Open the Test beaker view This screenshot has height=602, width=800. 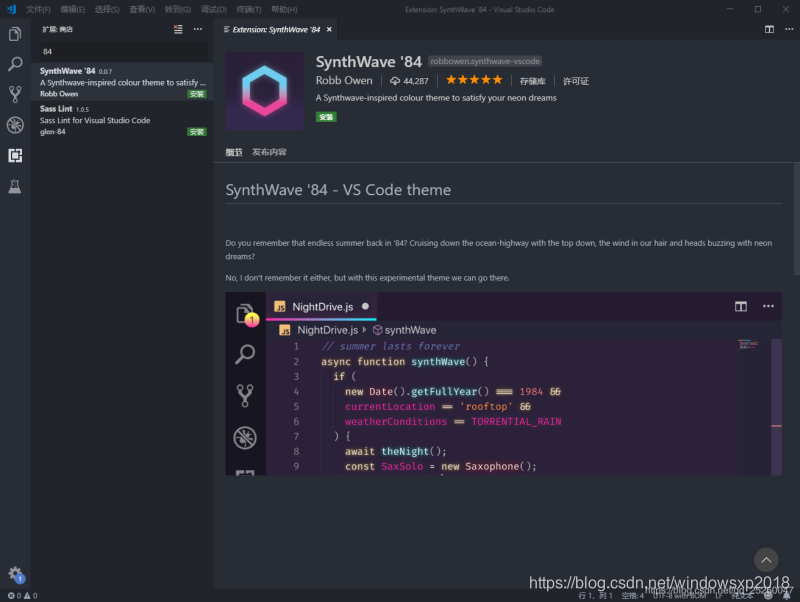pyautogui.click(x=15, y=186)
